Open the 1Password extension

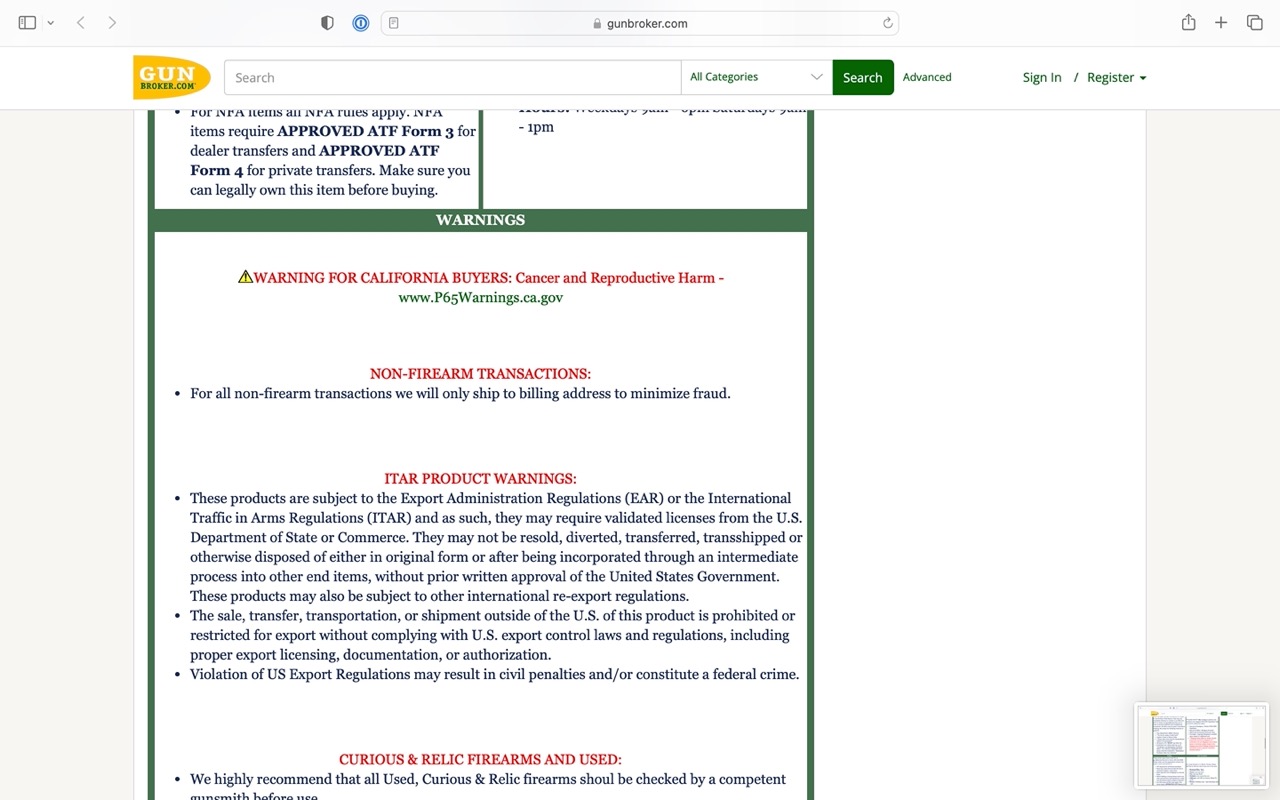click(361, 23)
